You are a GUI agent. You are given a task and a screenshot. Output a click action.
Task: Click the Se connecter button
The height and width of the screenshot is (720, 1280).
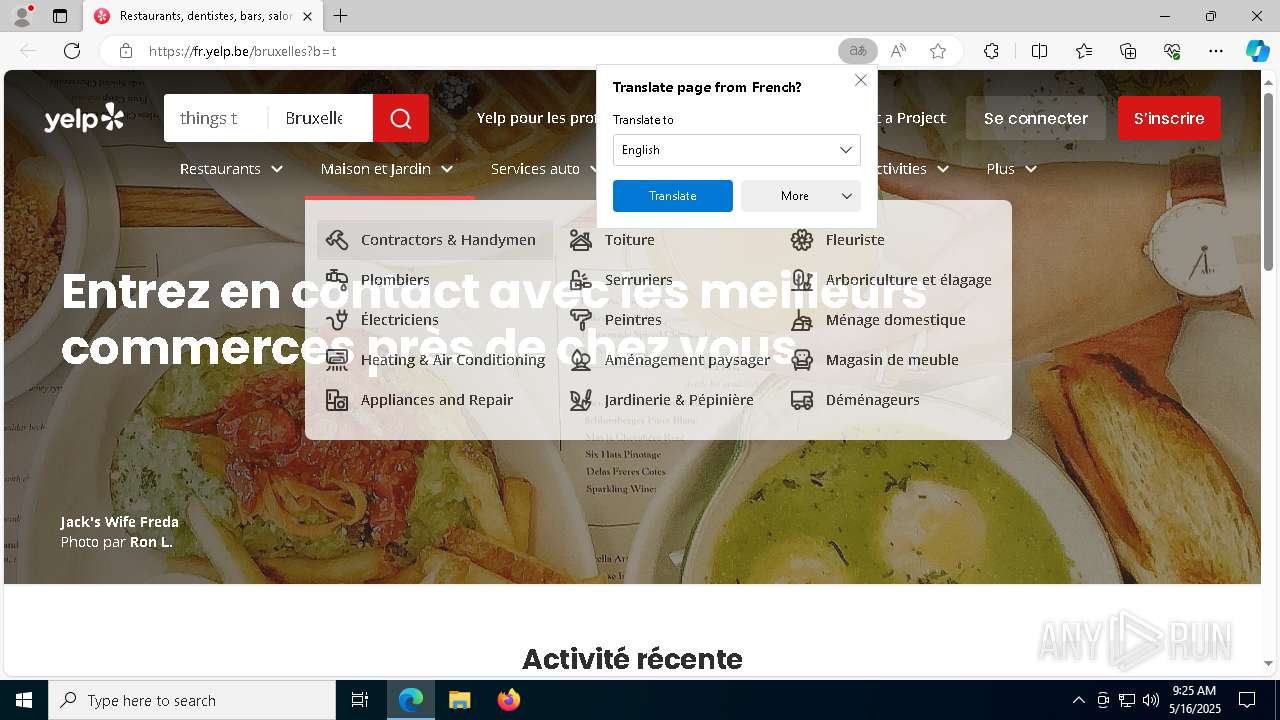click(x=1036, y=118)
